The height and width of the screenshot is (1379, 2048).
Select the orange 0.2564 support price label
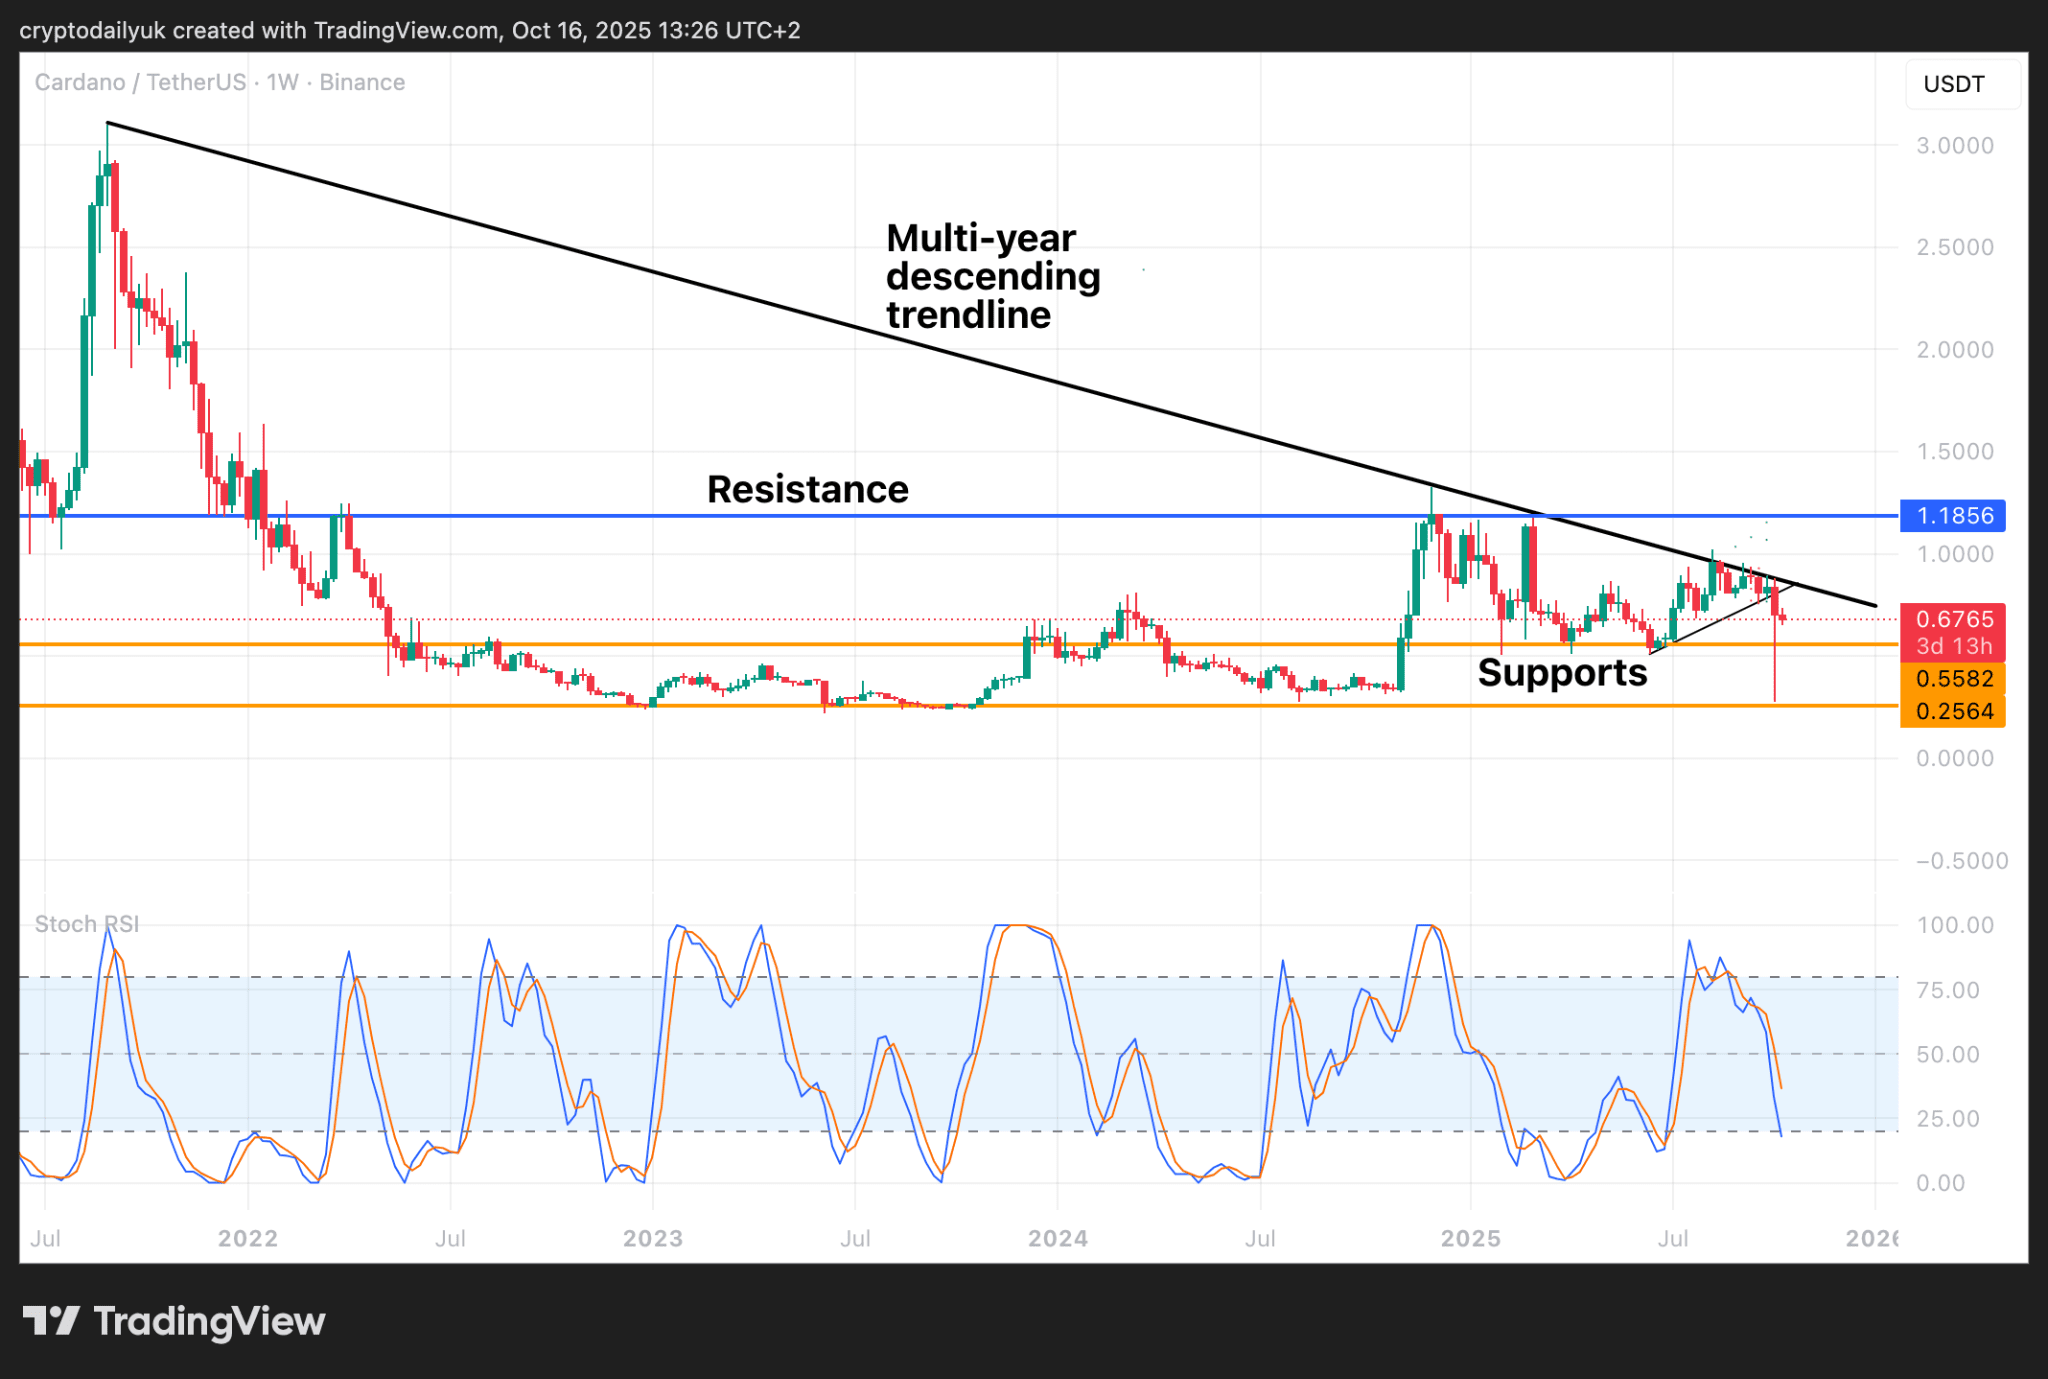point(1953,711)
